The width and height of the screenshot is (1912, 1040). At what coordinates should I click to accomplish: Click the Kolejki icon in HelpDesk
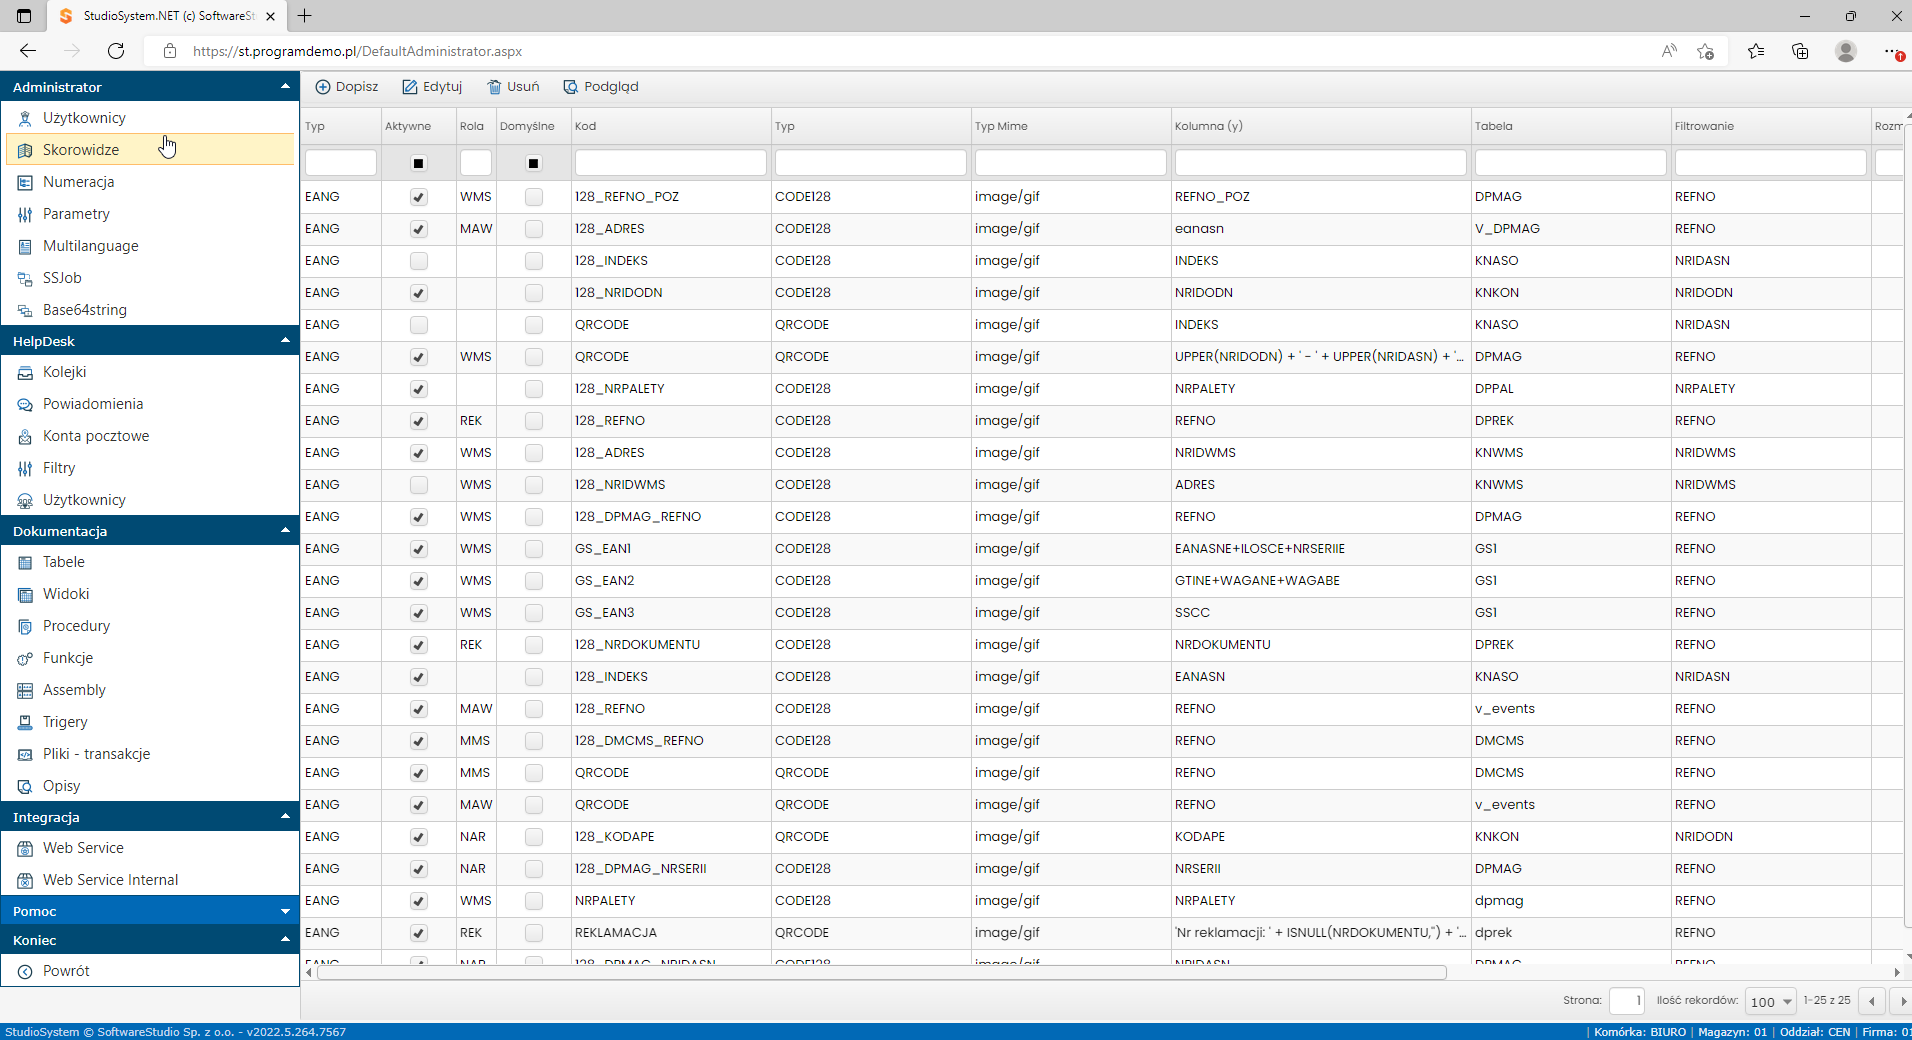(x=25, y=373)
